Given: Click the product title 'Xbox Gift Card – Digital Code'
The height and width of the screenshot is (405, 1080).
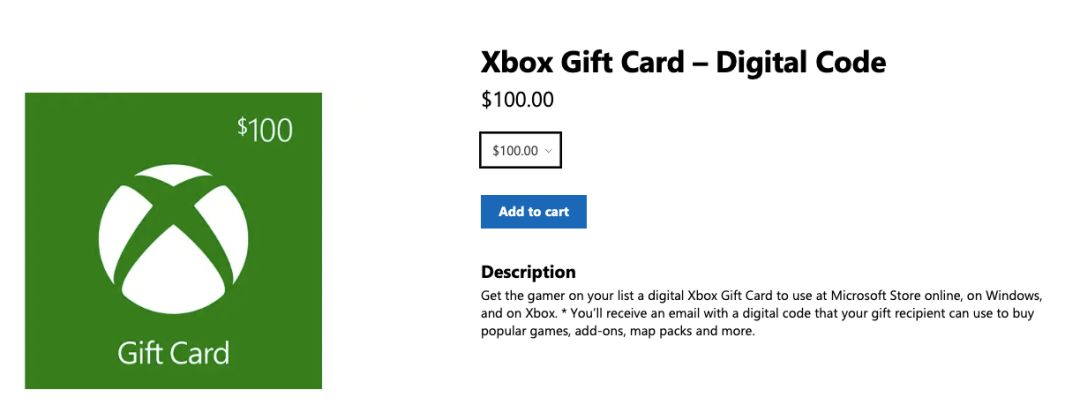Looking at the screenshot, I should (683, 63).
